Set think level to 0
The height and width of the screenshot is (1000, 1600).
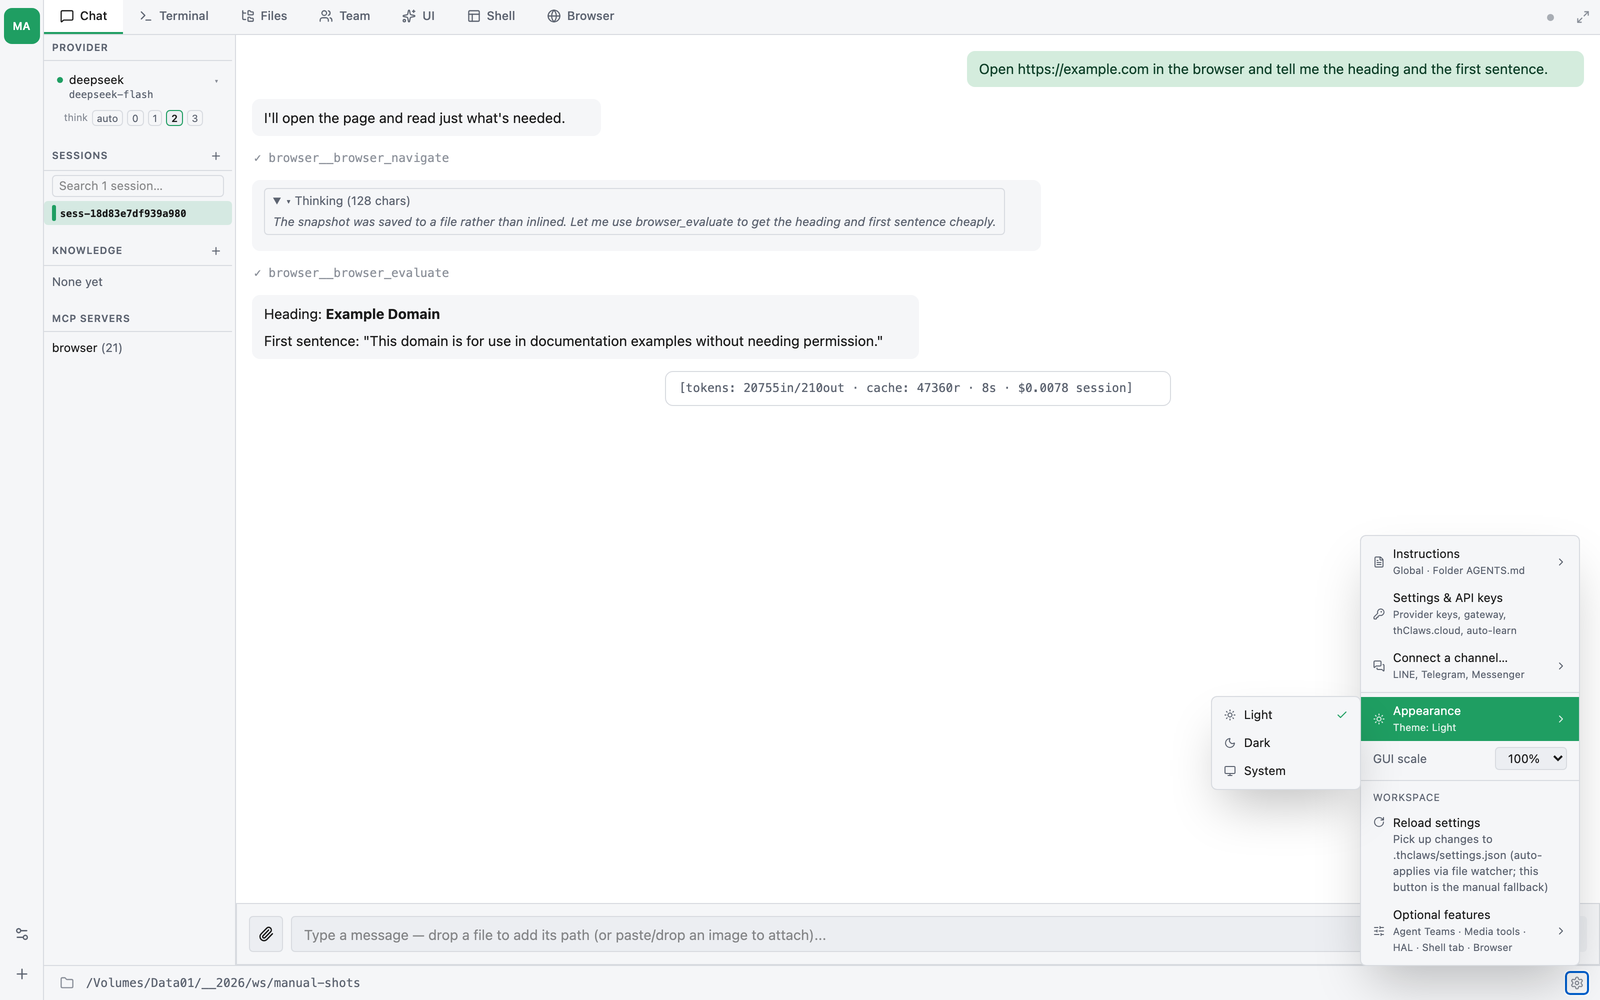[135, 118]
